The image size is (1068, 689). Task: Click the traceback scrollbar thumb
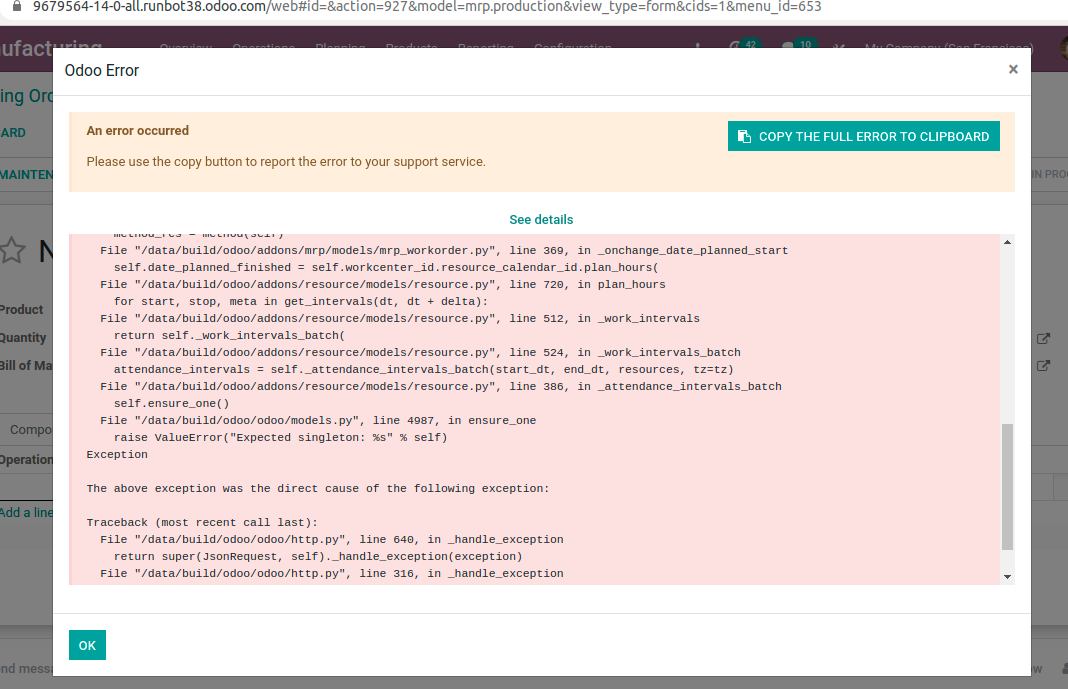1007,487
